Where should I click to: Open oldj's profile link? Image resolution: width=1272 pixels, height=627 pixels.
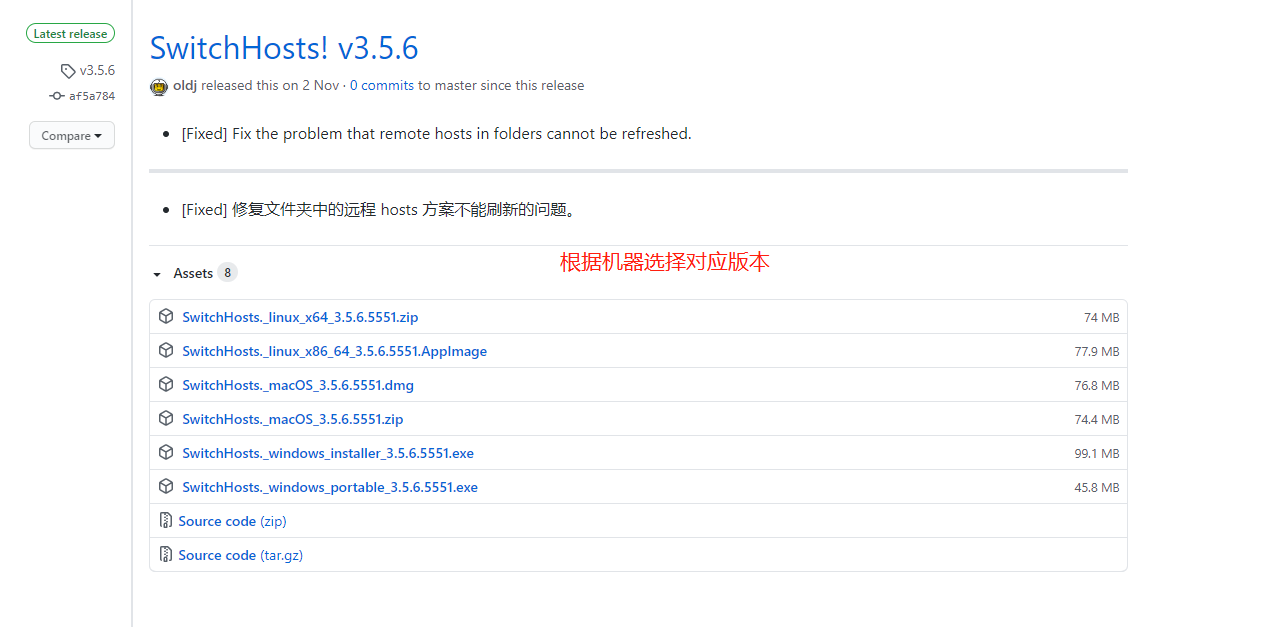click(185, 86)
